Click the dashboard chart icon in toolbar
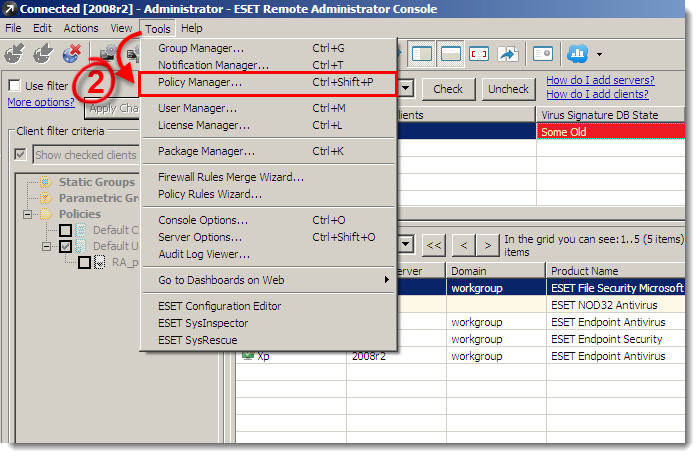Viewport: 700px width, 458px height. pyautogui.click(x=577, y=53)
